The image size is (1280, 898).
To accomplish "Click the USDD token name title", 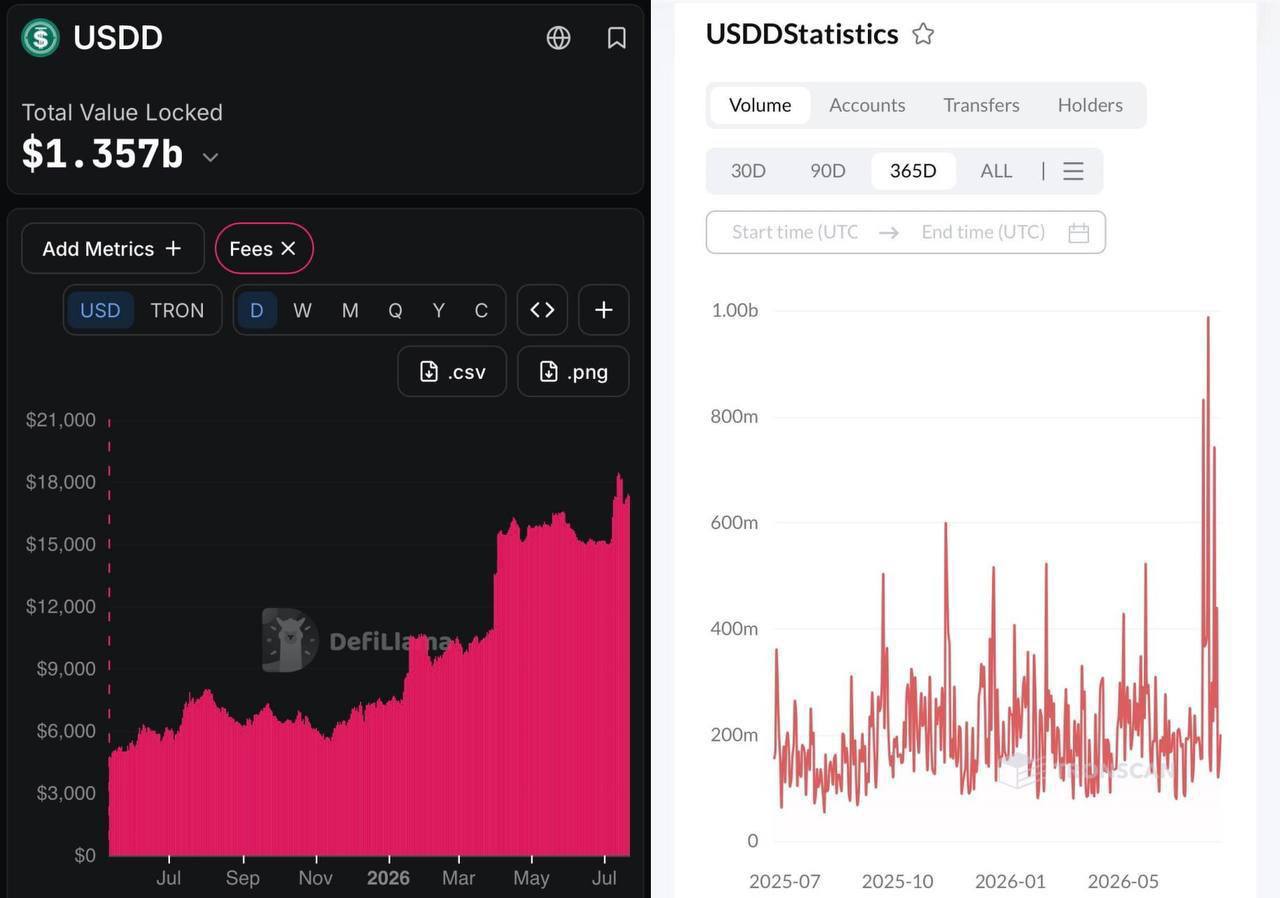I will point(118,38).
